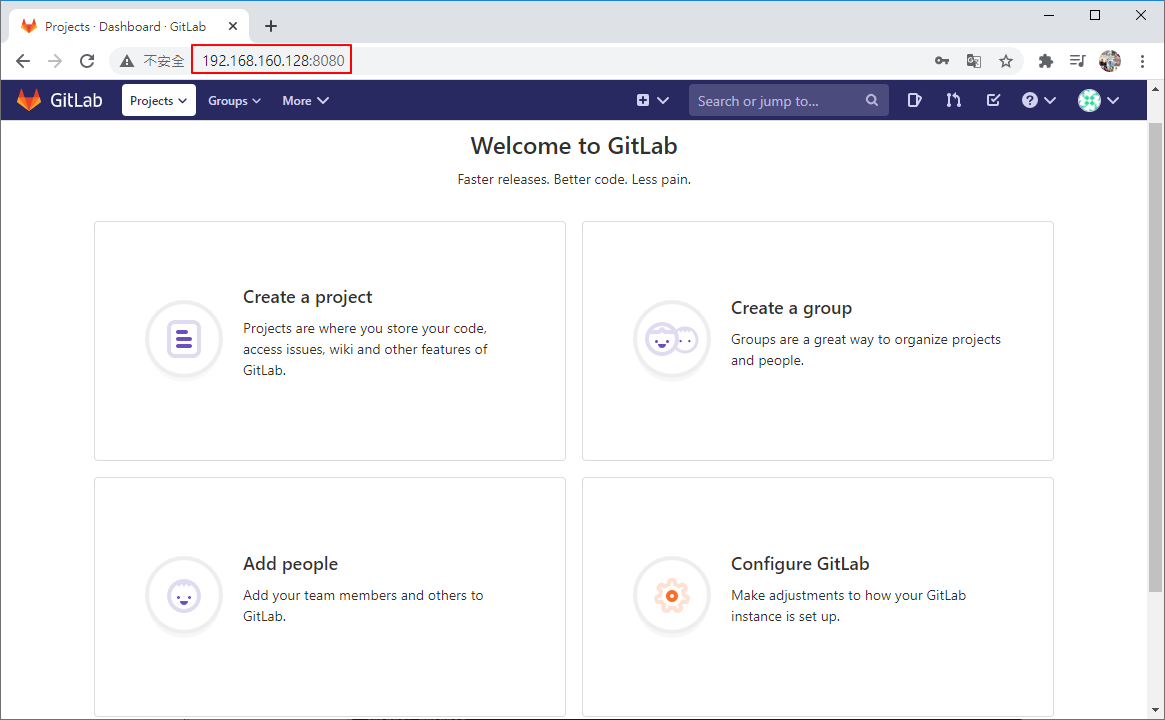1165x720 pixels.
Task: Open the Help question mark menu
Action: 1038,100
